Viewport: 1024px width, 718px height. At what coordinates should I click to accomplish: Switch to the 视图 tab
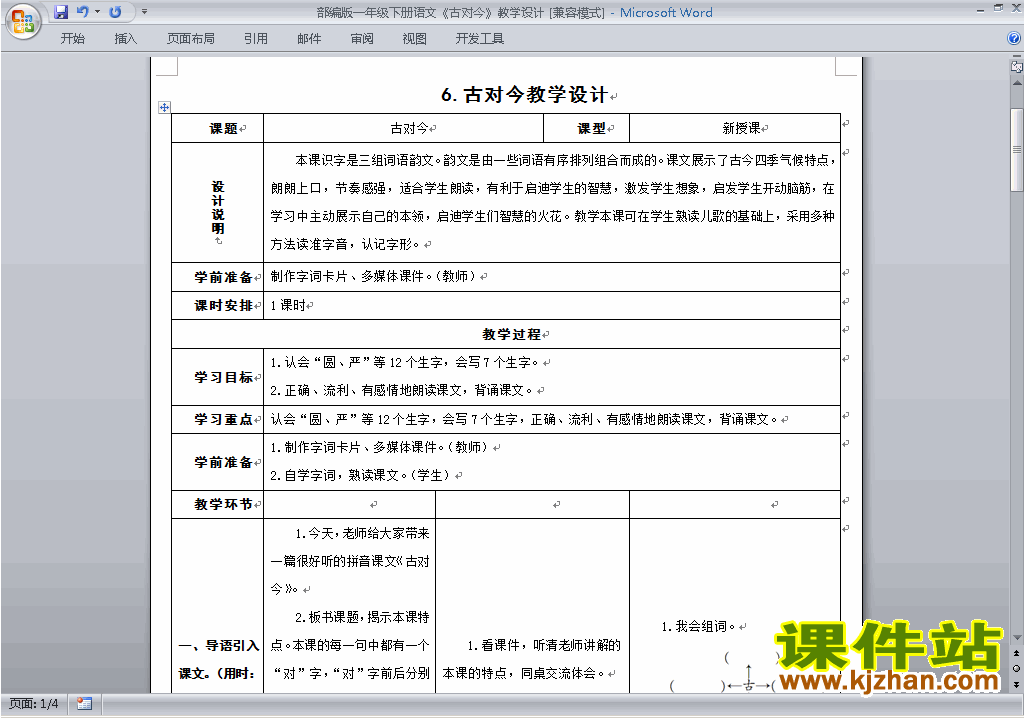coord(414,39)
